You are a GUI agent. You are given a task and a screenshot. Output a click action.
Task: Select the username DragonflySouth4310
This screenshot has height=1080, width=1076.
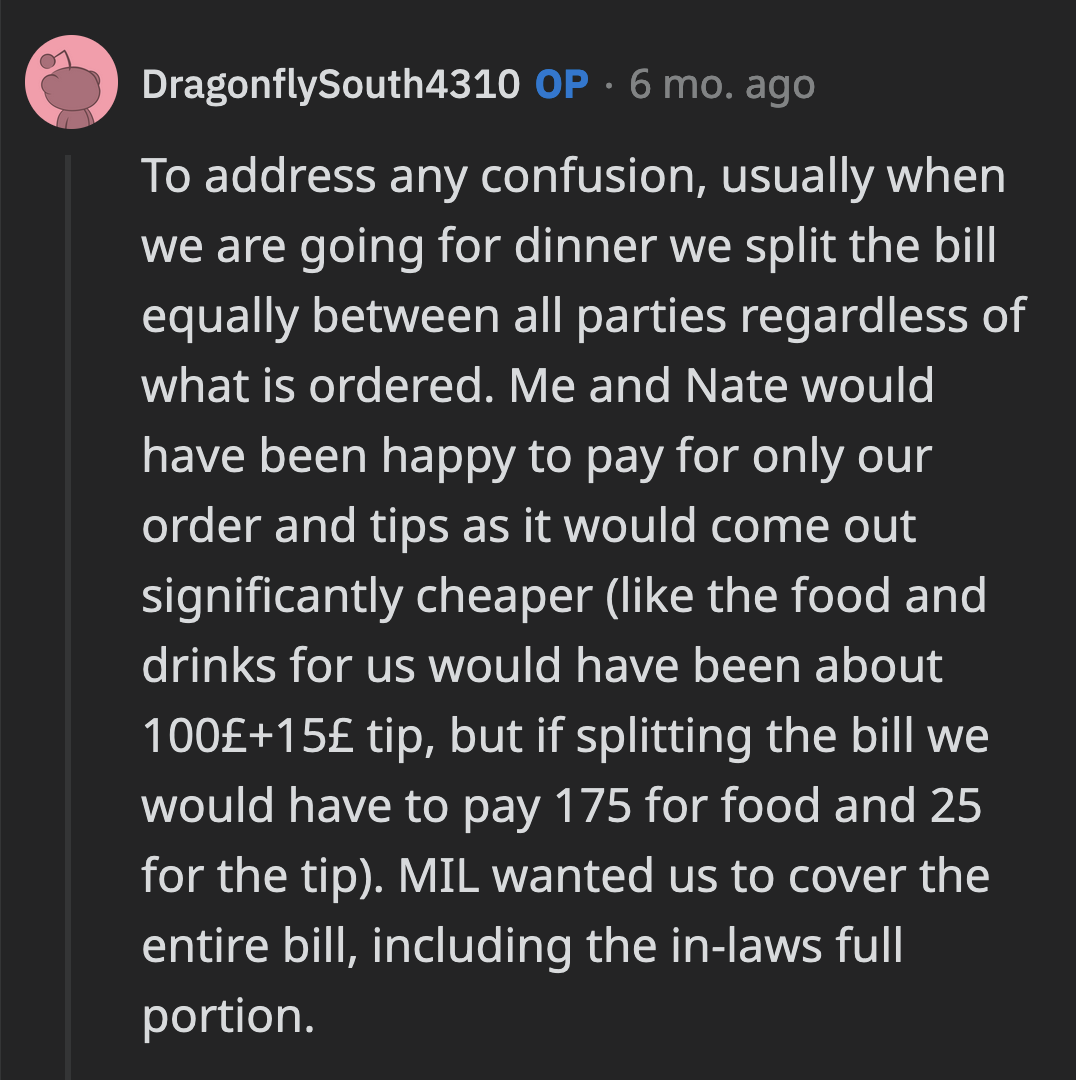tap(330, 86)
